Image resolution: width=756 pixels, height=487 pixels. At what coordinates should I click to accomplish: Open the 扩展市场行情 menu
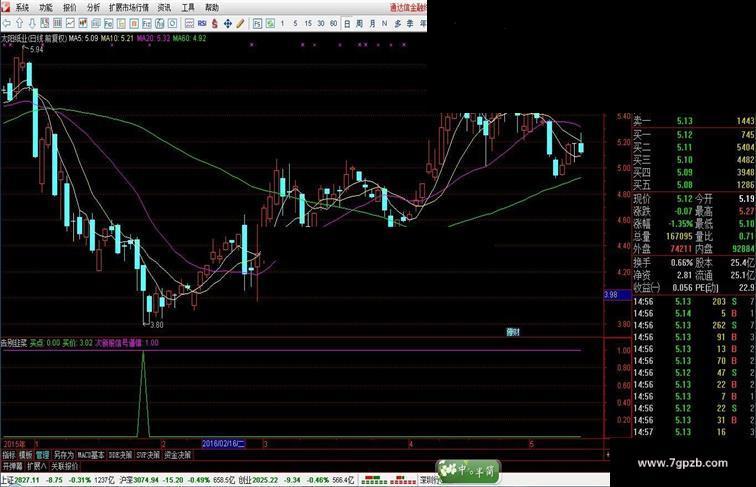[x=129, y=7]
